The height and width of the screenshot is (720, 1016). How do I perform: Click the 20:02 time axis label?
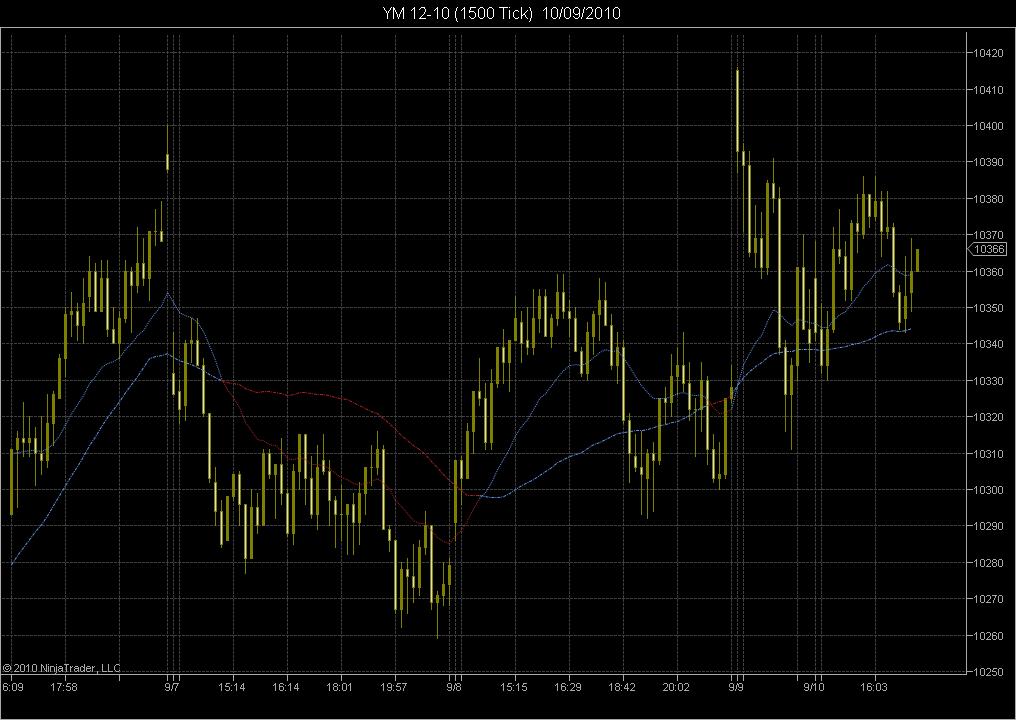[676, 687]
